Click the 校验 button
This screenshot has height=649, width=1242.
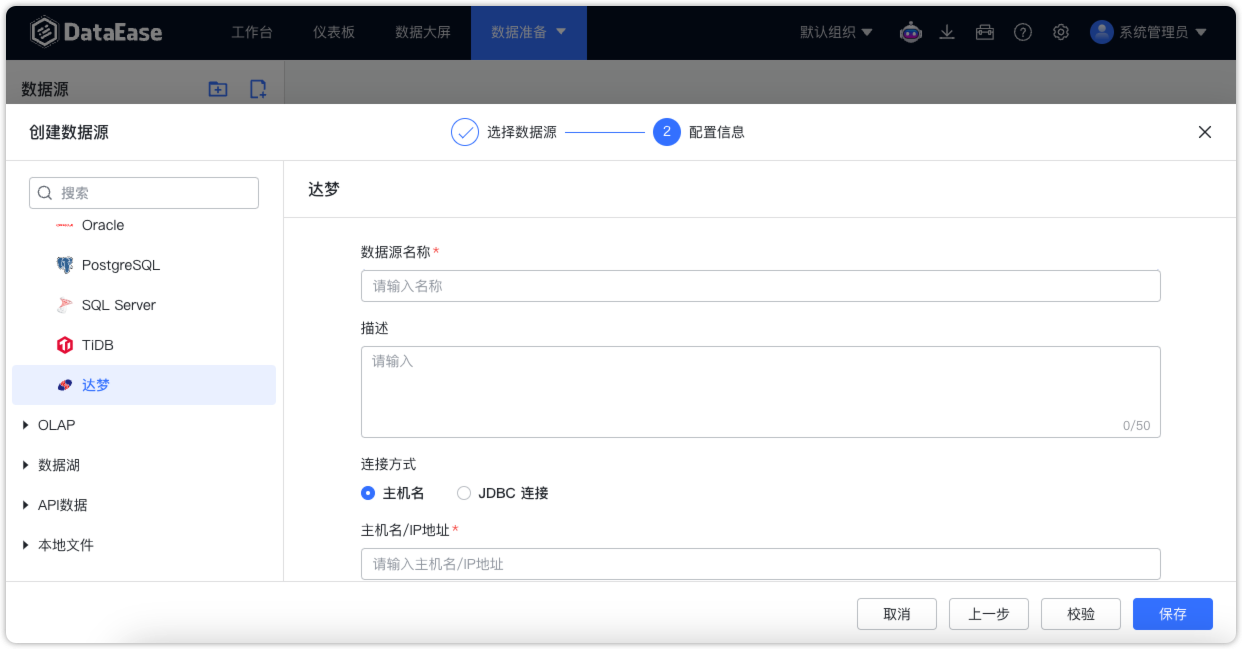tap(1080, 613)
